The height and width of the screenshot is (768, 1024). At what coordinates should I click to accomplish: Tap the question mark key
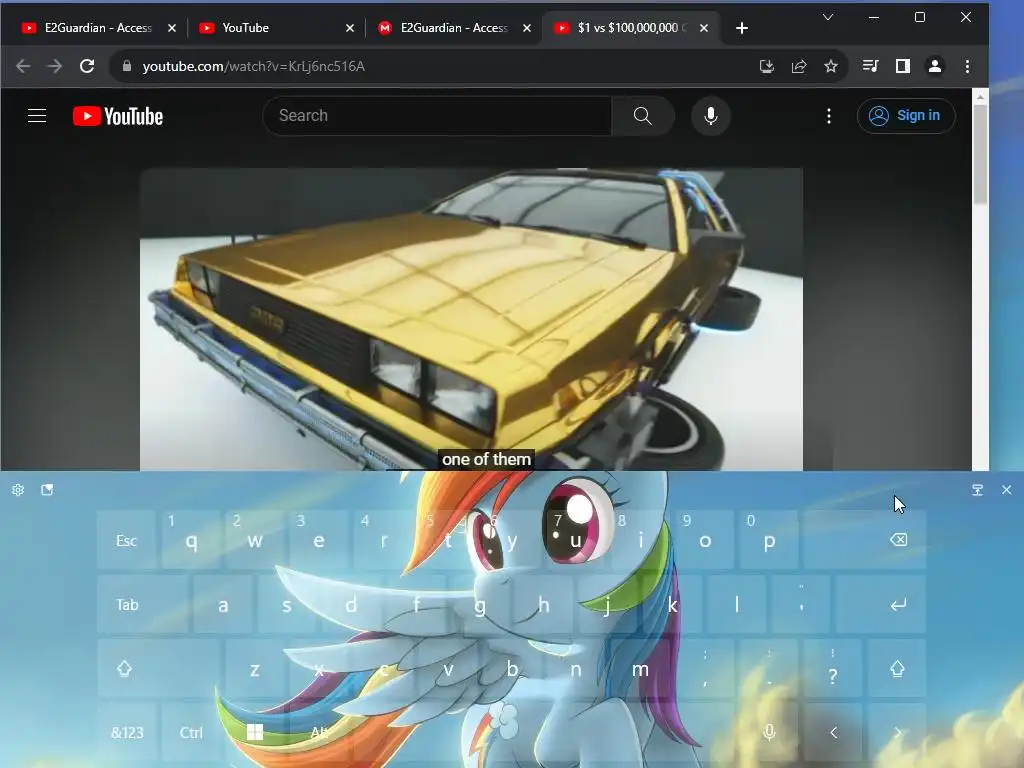pyautogui.click(x=833, y=669)
